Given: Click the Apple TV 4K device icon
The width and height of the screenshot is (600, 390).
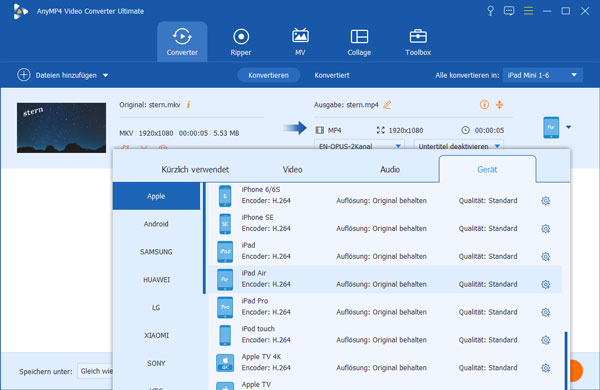Looking at the screenshot, I should point(225,363).
